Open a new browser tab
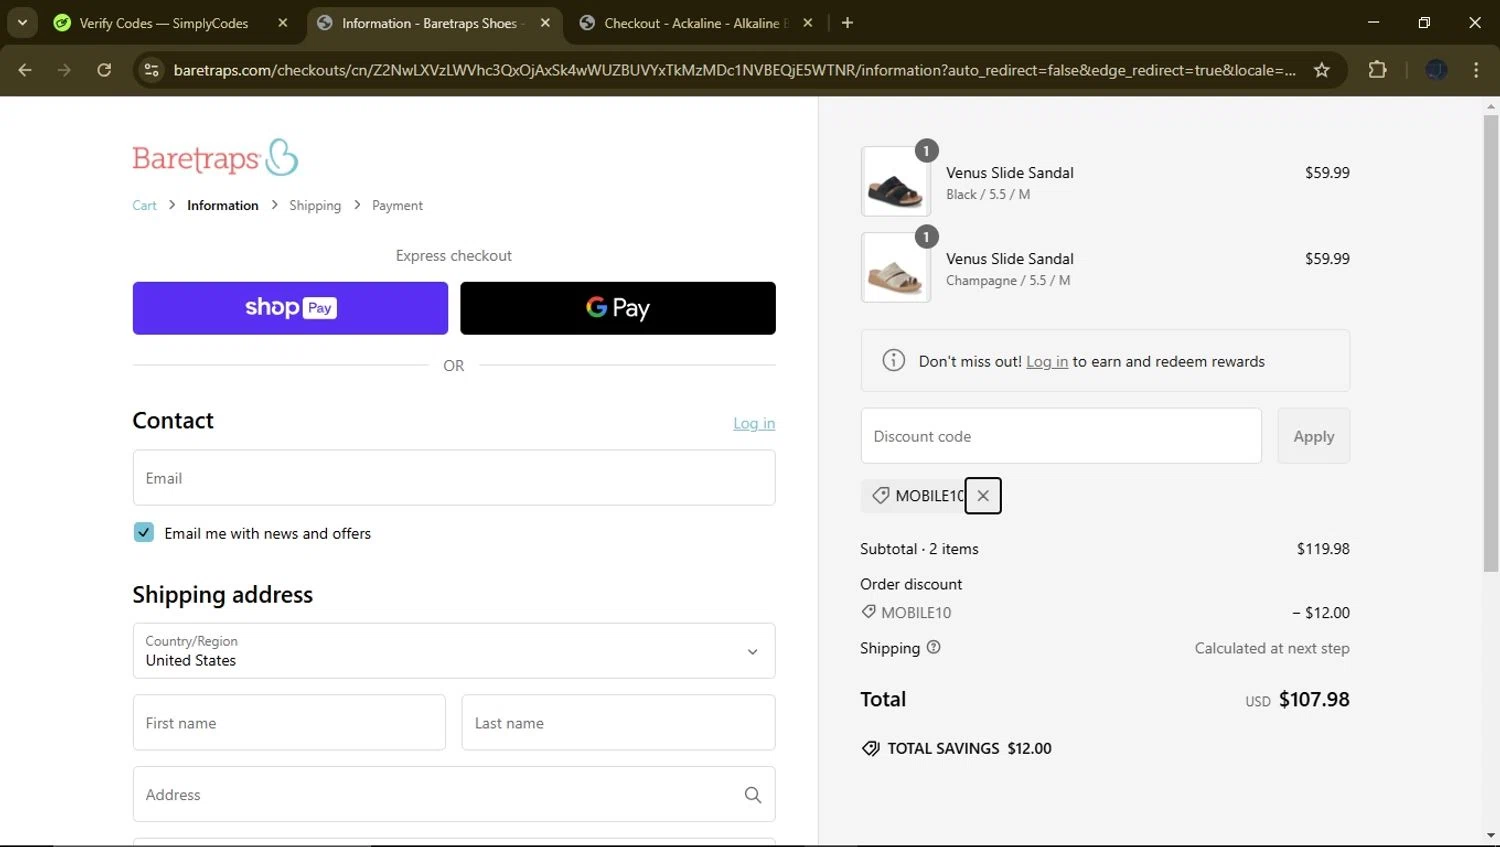The image size is (1500, 847). coord(847,23)
